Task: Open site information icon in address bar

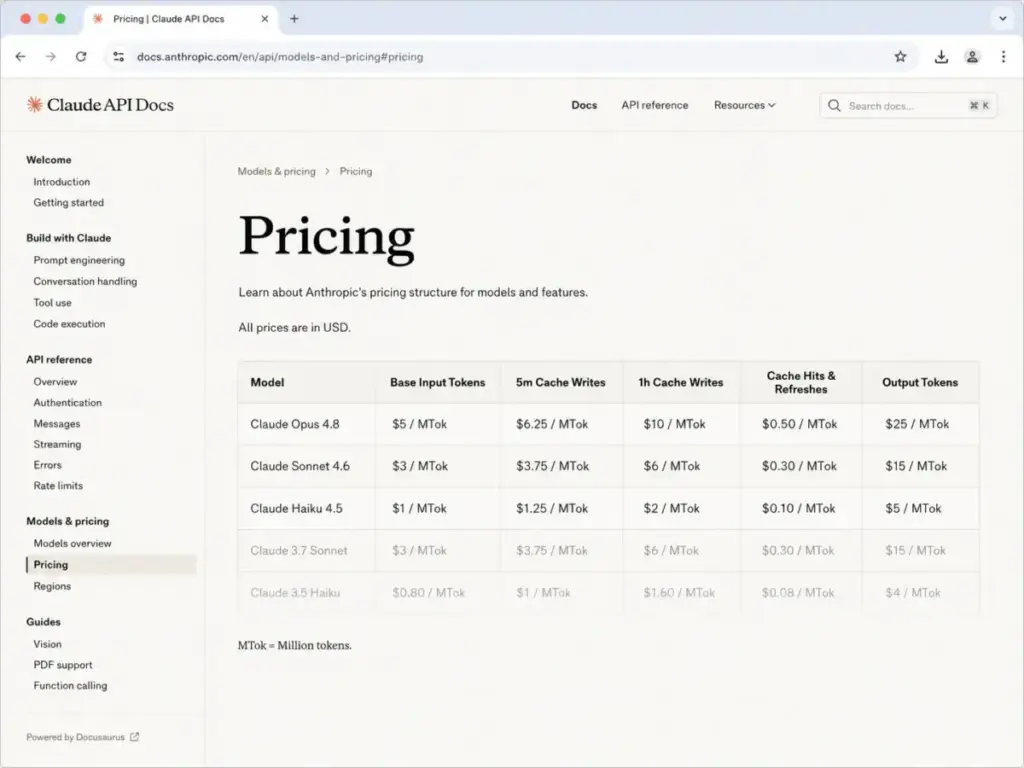Action: pos(118,57)
